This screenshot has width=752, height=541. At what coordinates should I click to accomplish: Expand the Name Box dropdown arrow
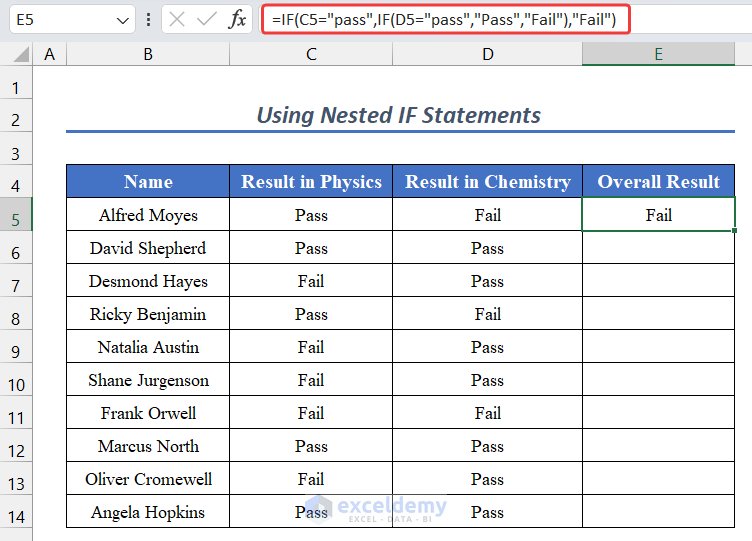123,20
